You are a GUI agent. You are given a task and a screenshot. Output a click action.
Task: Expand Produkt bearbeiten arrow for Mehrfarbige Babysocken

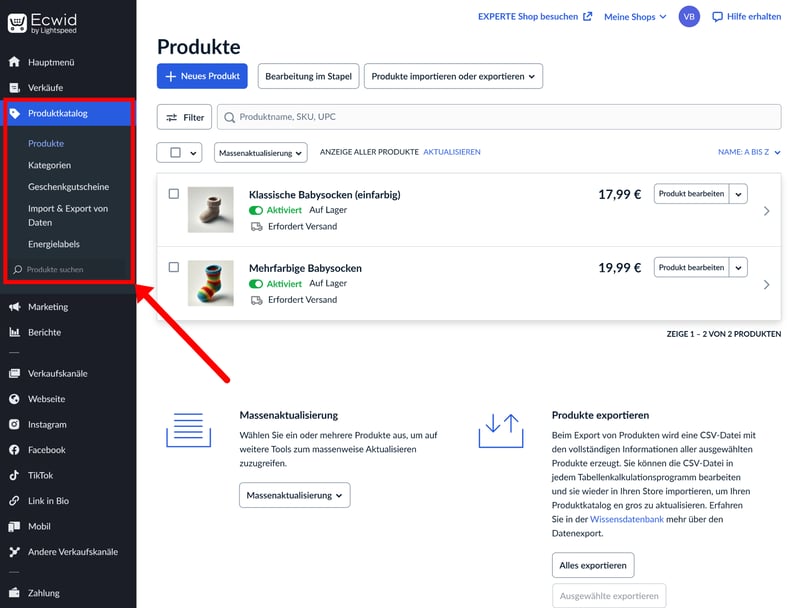738,267
